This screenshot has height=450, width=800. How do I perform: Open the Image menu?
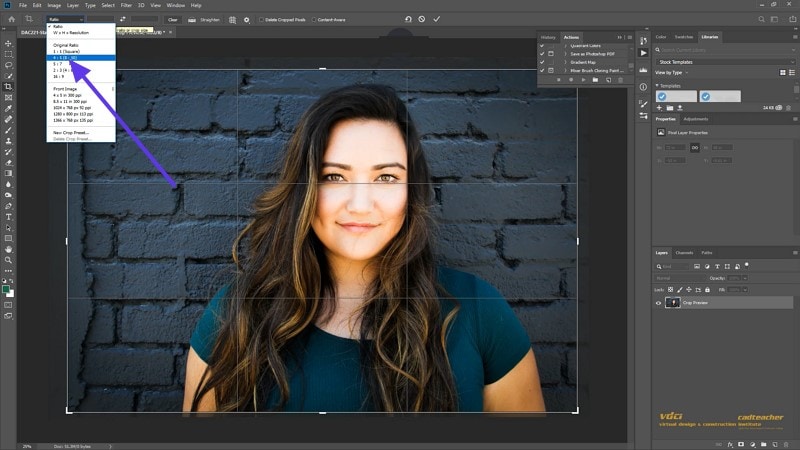[x=54, y=5]
